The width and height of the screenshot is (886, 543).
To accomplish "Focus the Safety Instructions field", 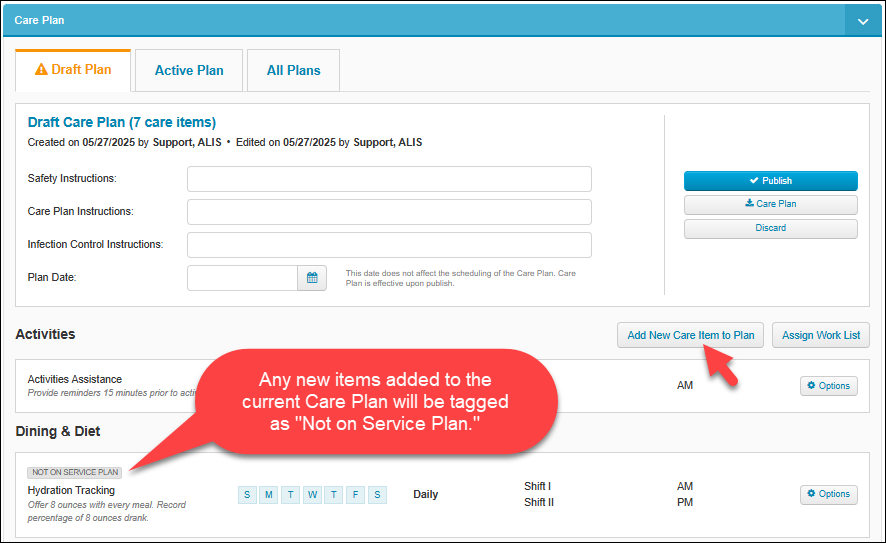I will pyautogui.click(x=389, y=179).
